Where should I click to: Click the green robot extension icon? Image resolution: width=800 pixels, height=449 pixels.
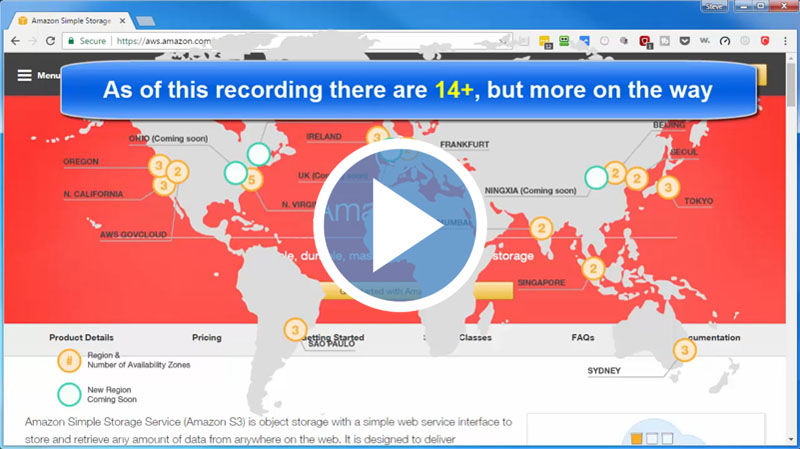click(x=565, y=41)
